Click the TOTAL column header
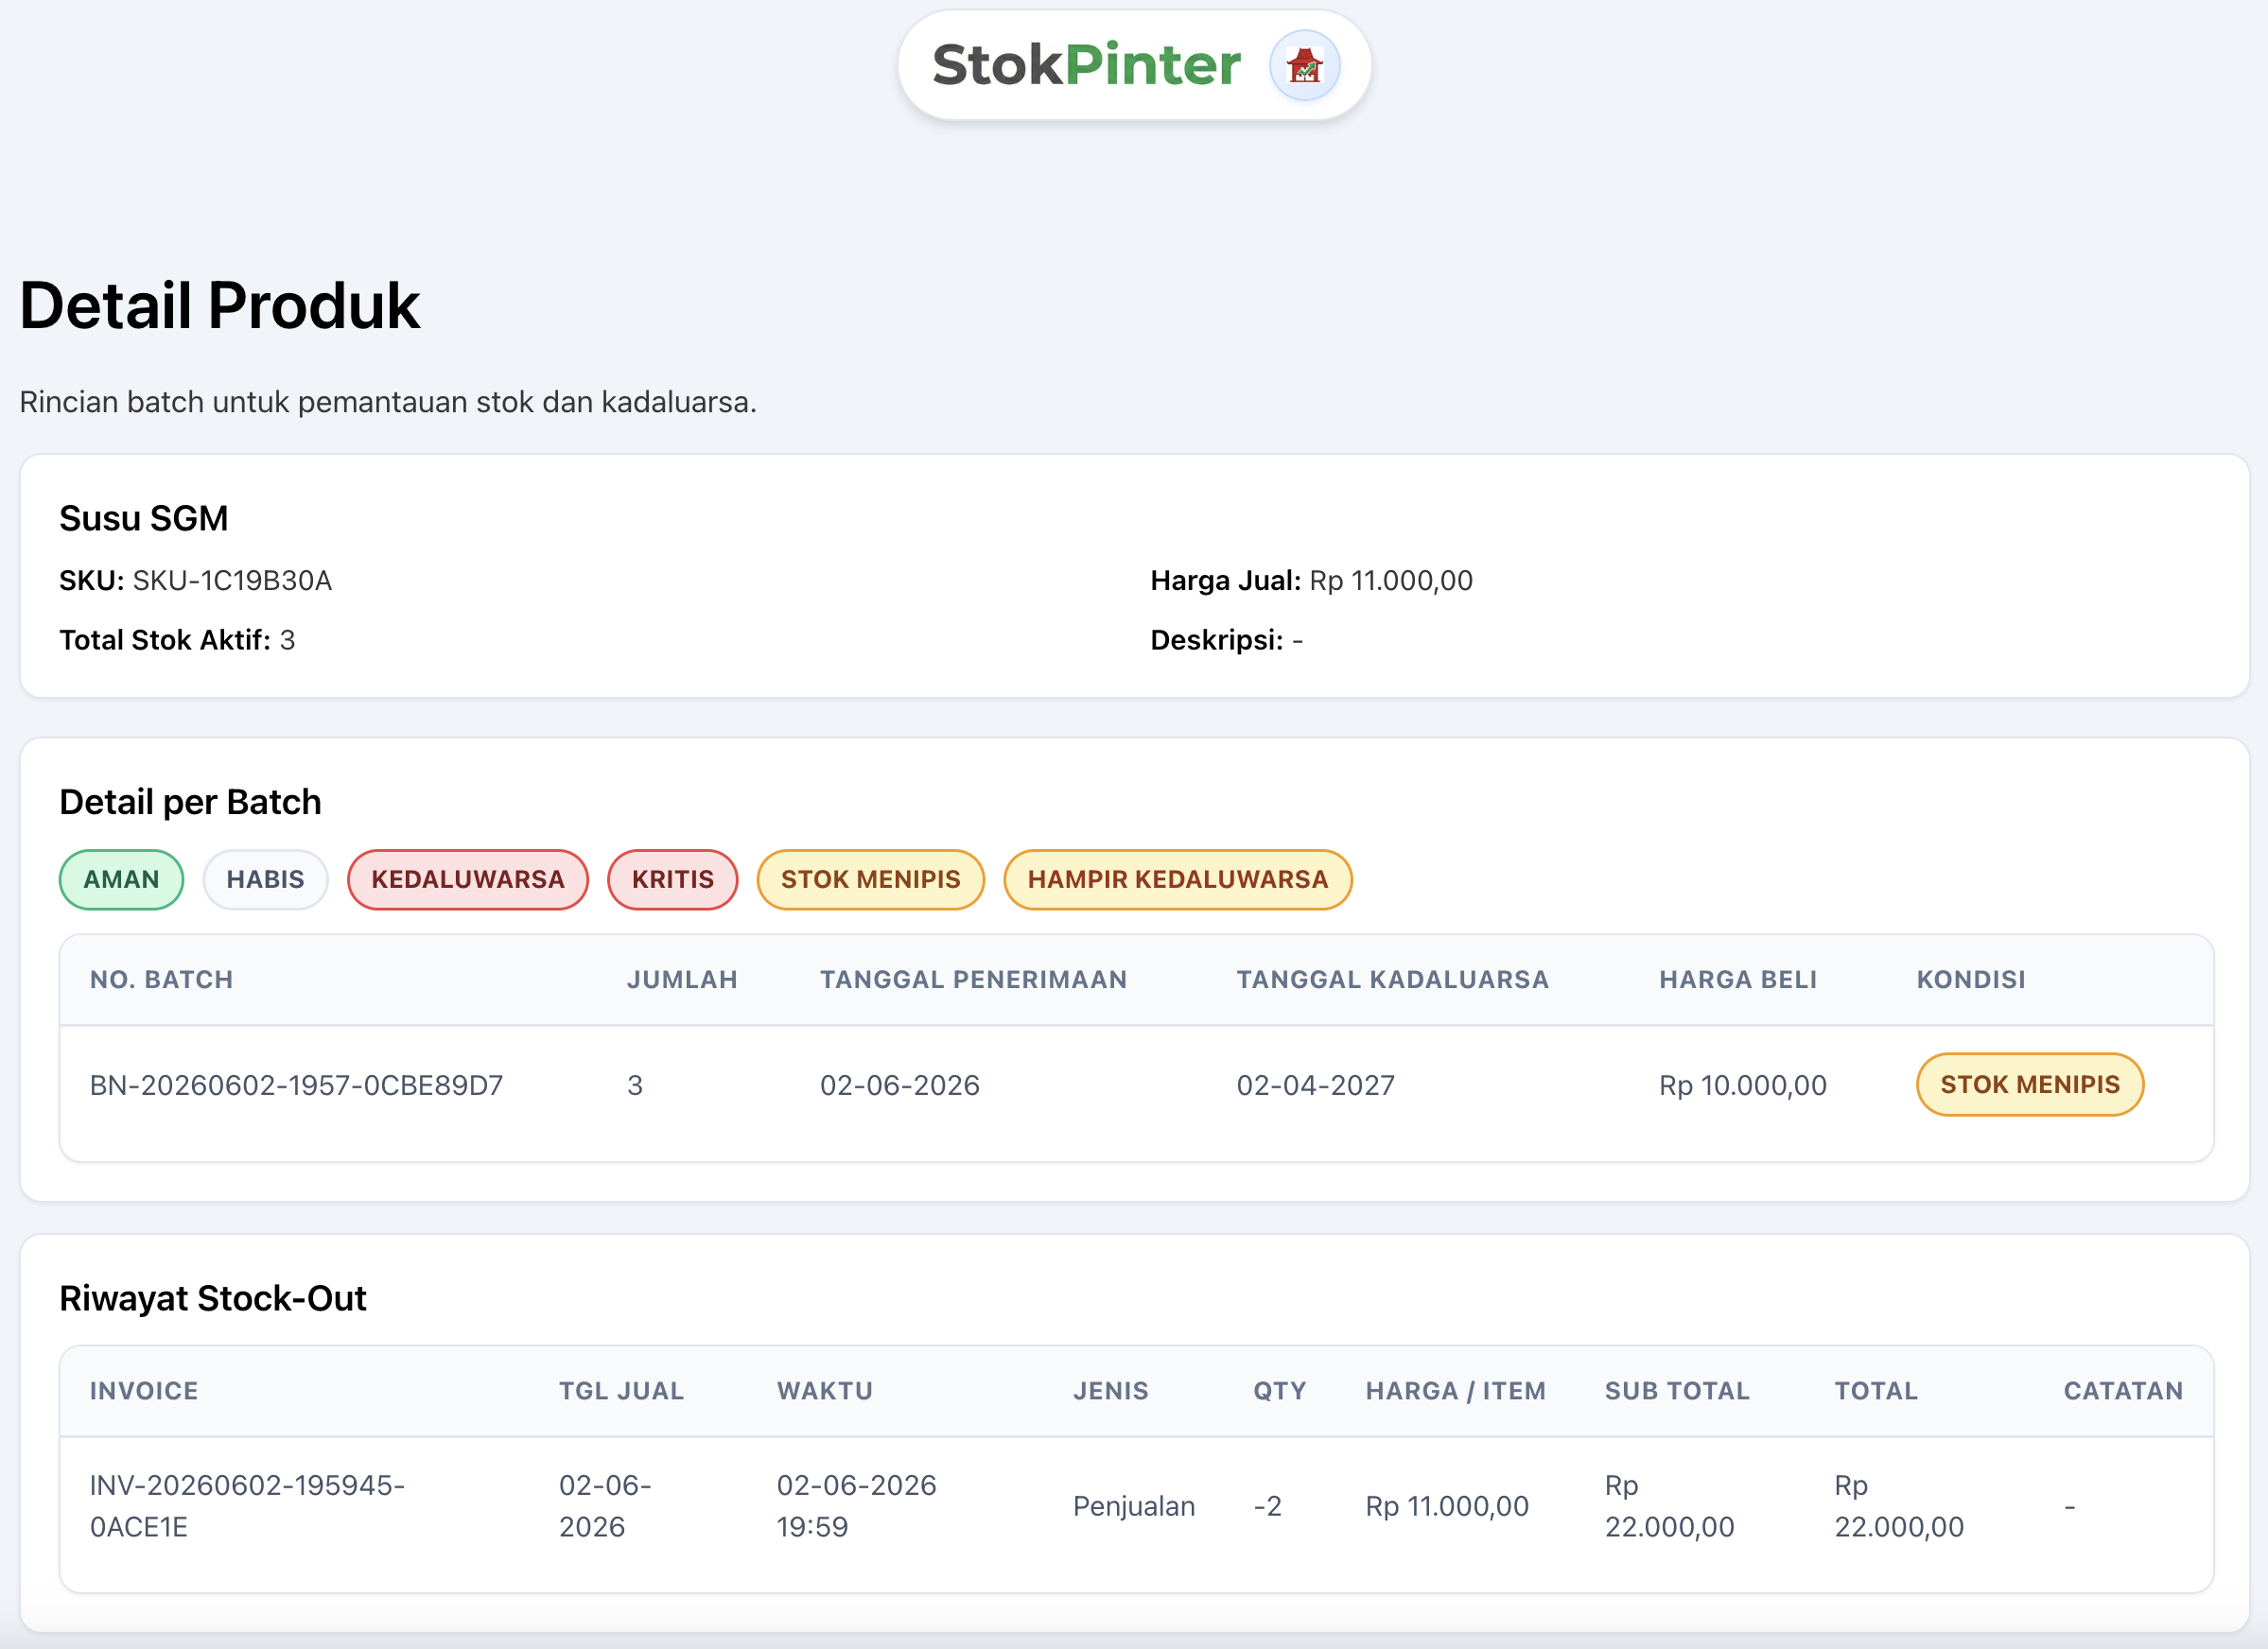Screen dimensions: 2268x1649 coord(1875,1390)
